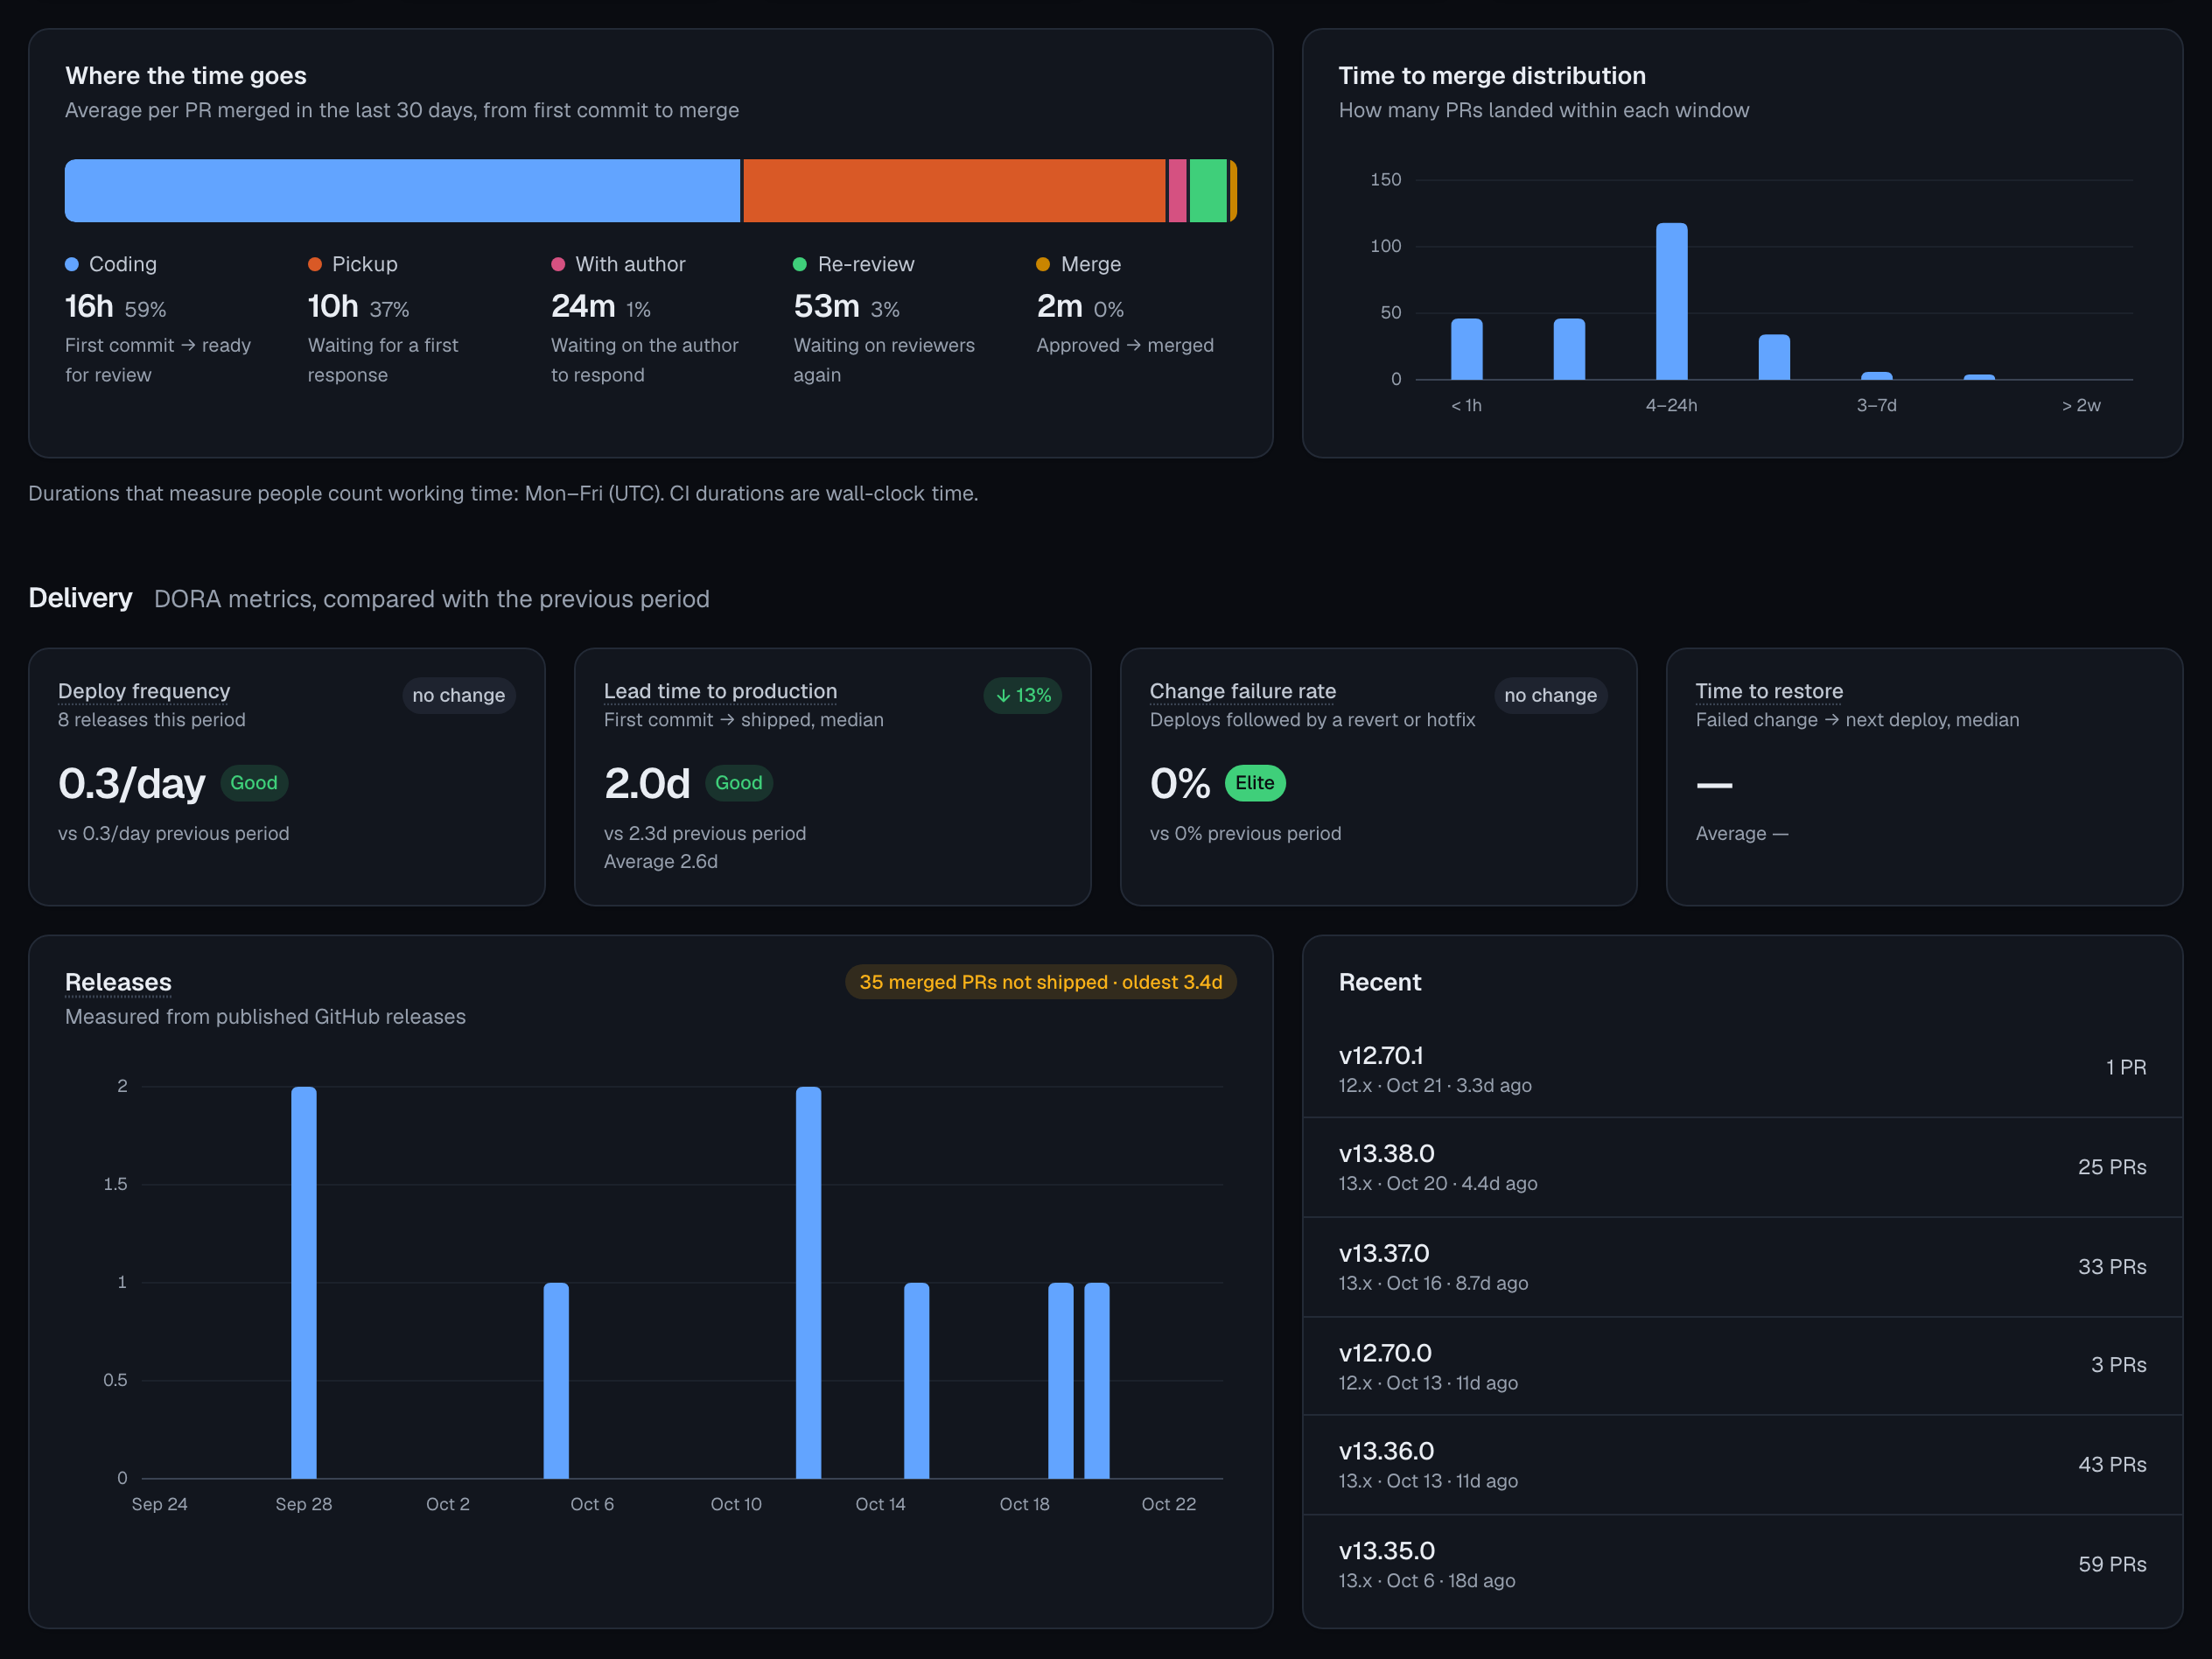Click the tallest 4–24h bar in merge distribution
This screenshot has width=2212, height=1659.
coord(1671,301)
